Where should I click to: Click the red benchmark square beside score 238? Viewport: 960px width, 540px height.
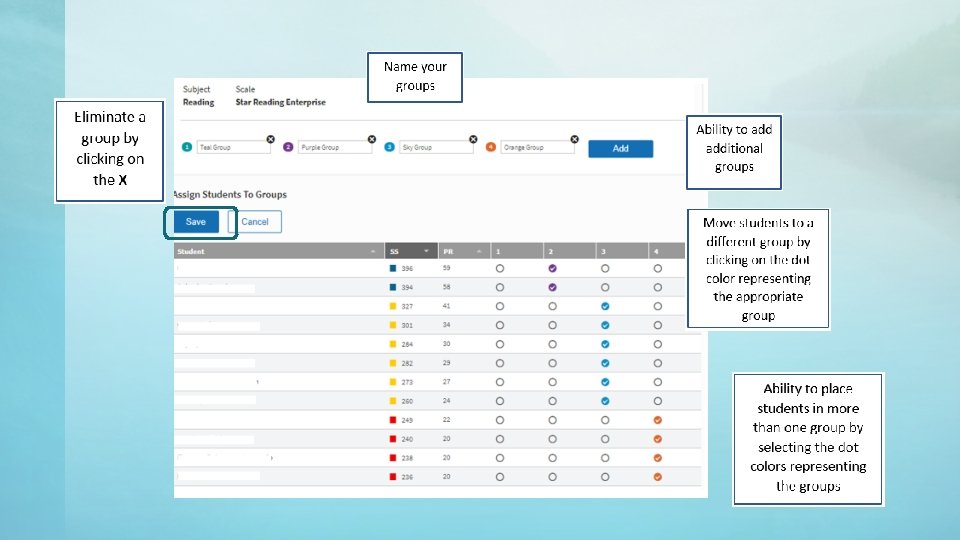(393, 458)
